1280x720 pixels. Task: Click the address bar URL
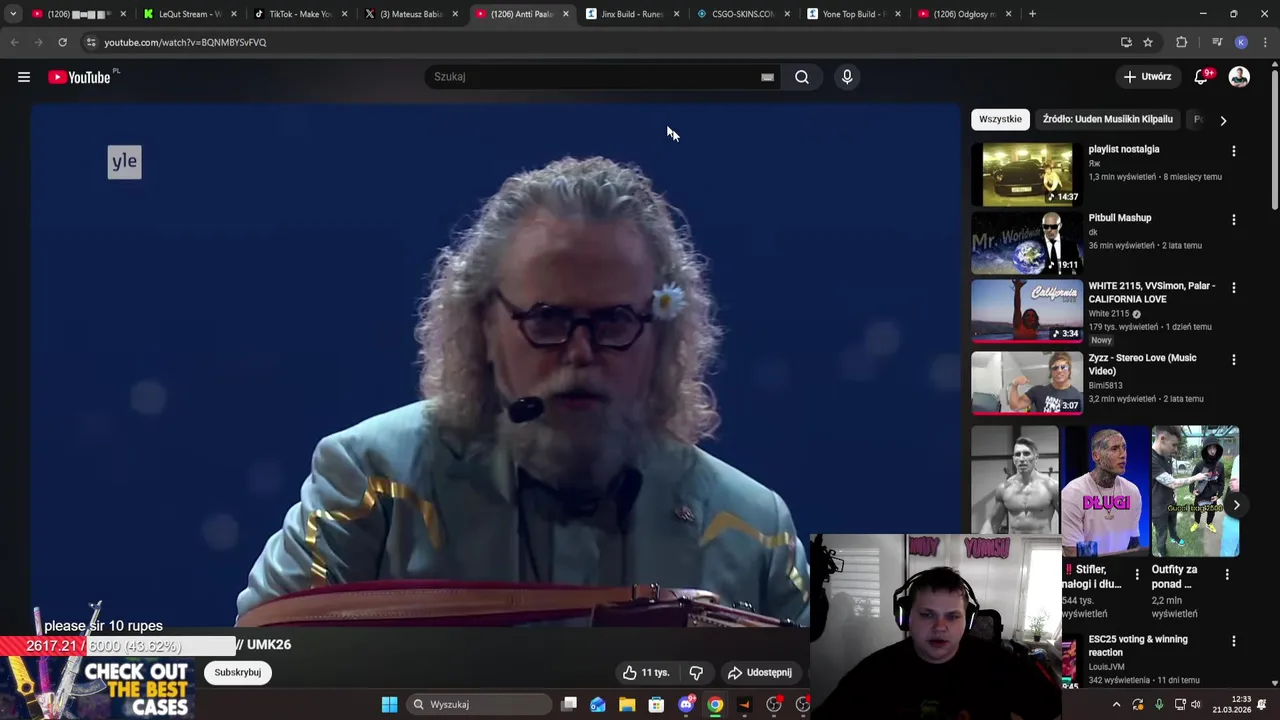(185, 43)
